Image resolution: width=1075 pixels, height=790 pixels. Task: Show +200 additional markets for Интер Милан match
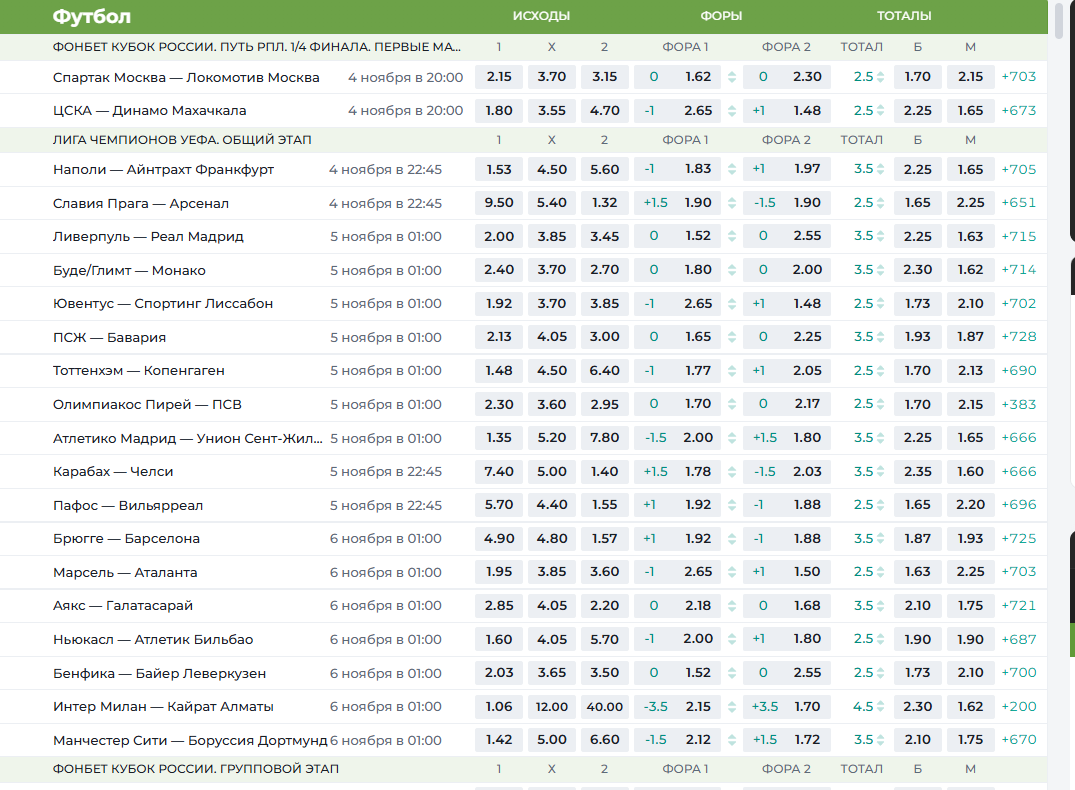(1018, 707)
